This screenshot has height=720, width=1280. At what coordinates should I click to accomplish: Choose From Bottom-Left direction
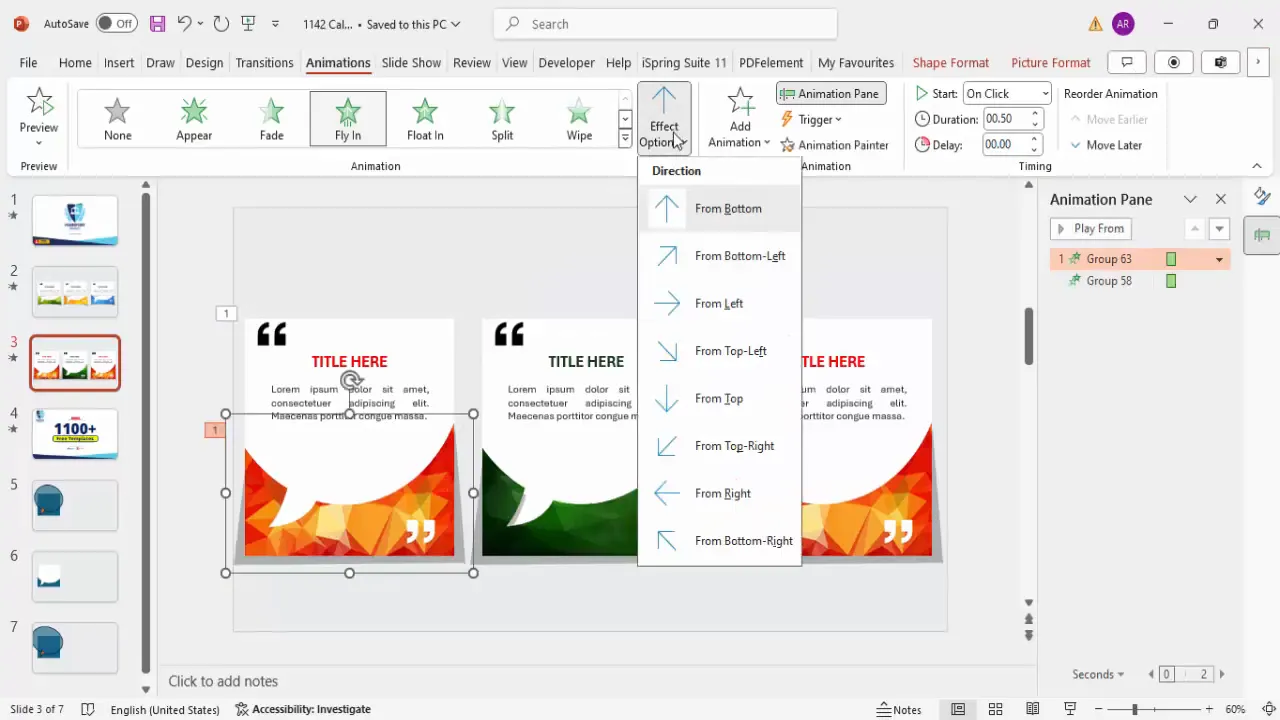(719, 256)
